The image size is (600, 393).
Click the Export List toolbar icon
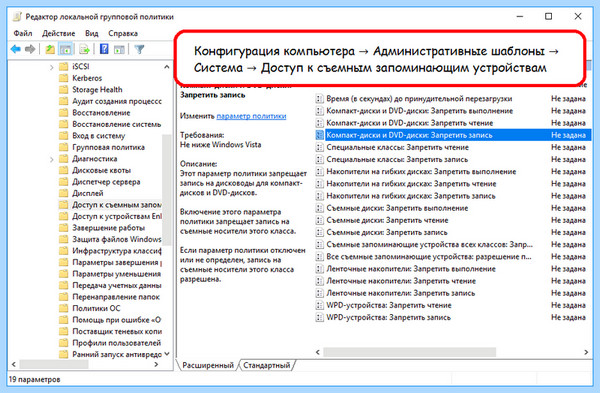tap(84, 49)
